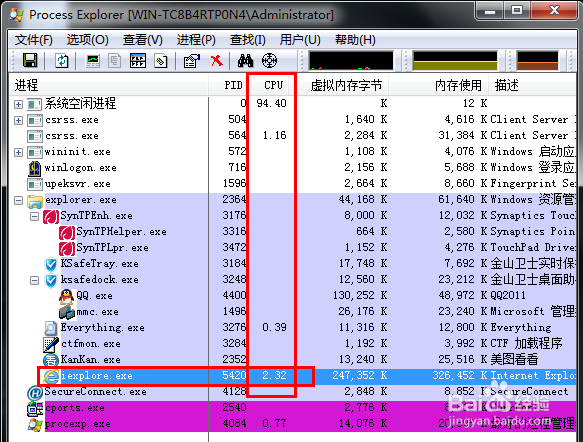Click the CPU usage history mini graph
The image size is (583, 442).
(351, 61)
